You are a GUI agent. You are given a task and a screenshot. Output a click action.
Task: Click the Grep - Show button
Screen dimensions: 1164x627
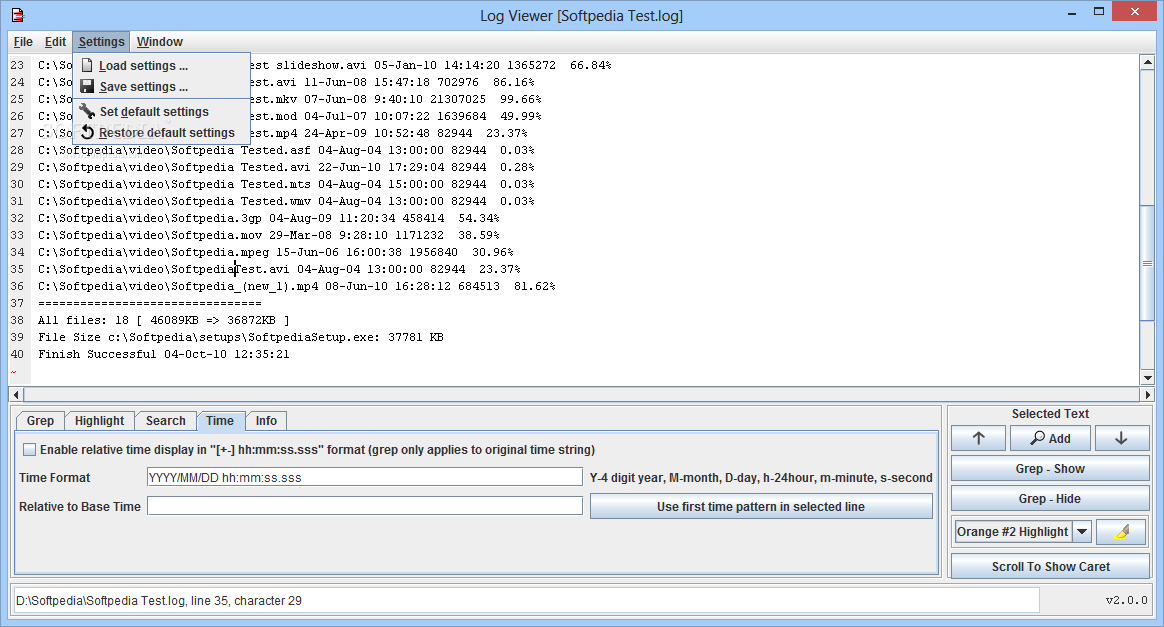click(1050, 469)
